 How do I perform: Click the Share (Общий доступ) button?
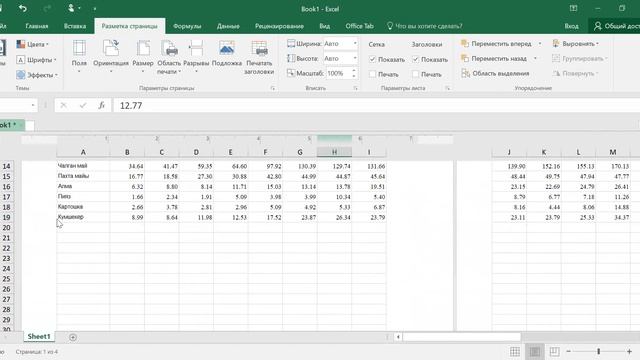[616, 26]
